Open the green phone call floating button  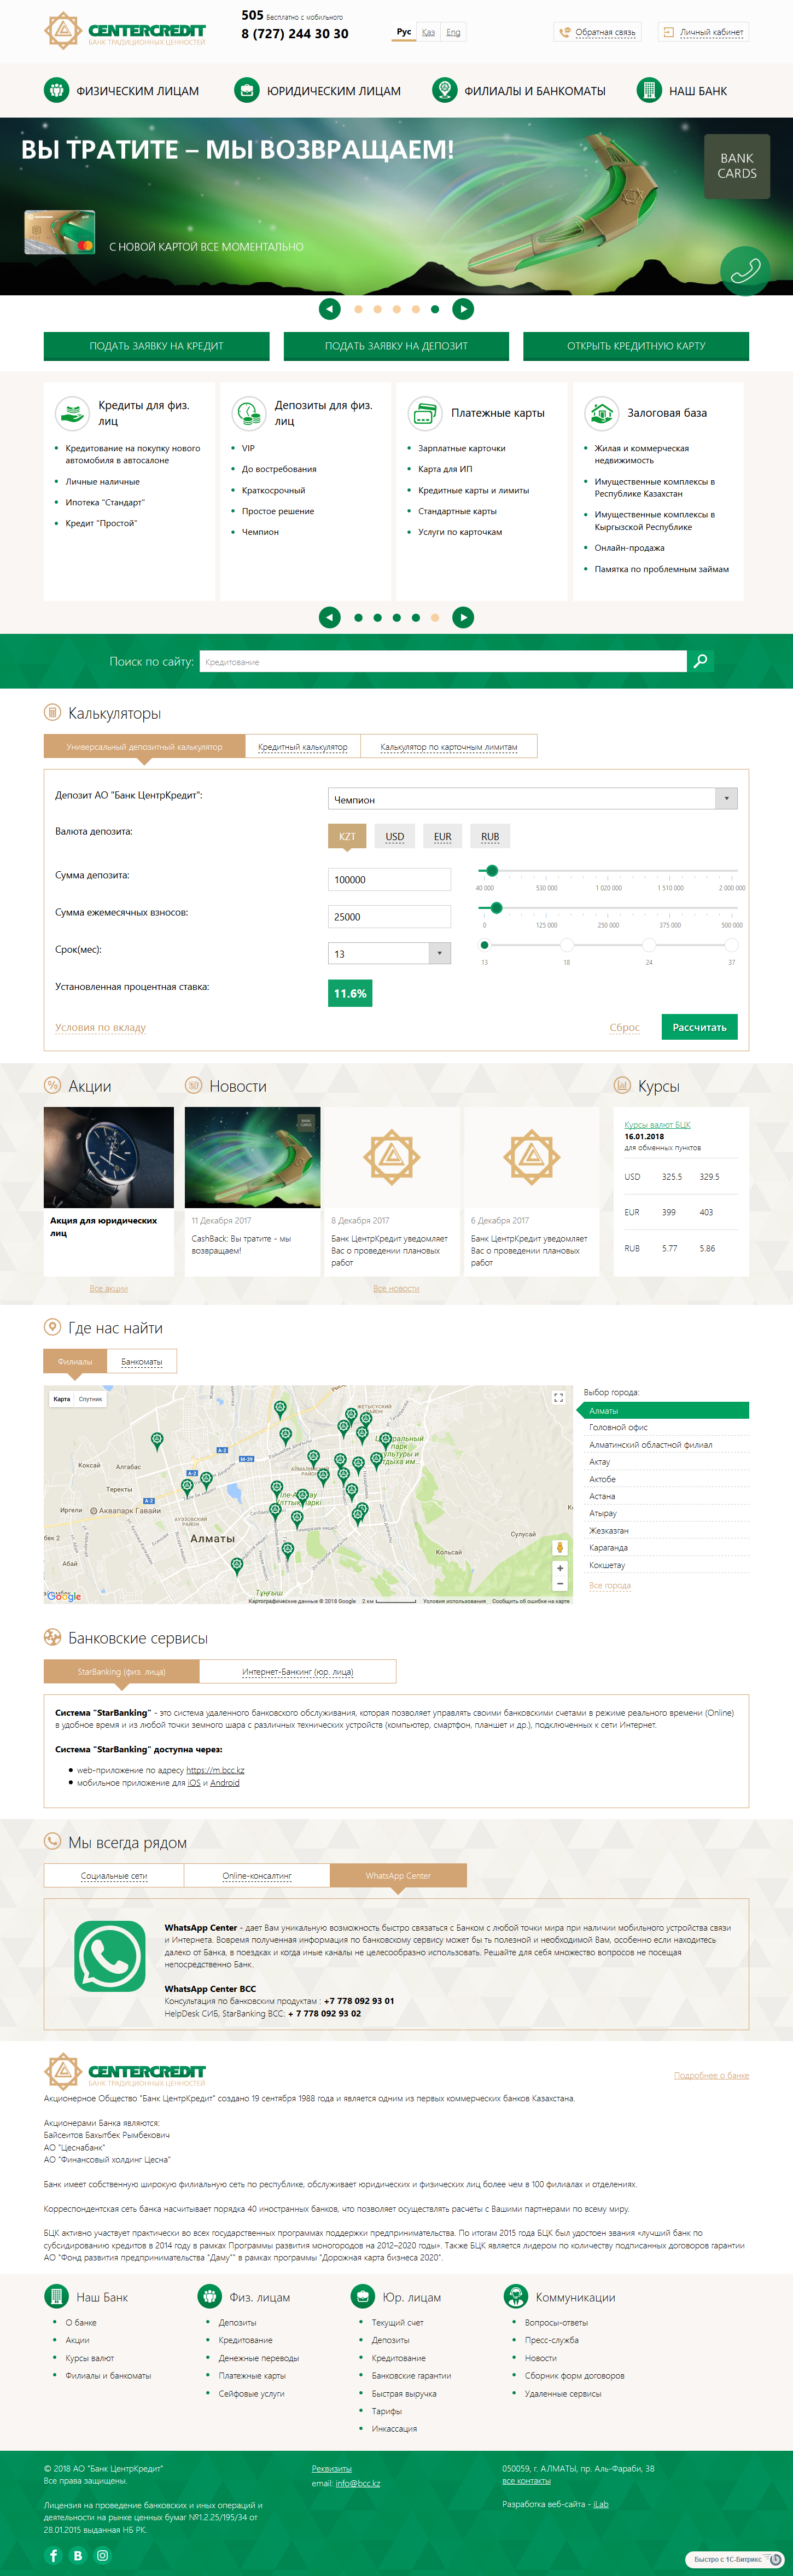coord(745,270)
